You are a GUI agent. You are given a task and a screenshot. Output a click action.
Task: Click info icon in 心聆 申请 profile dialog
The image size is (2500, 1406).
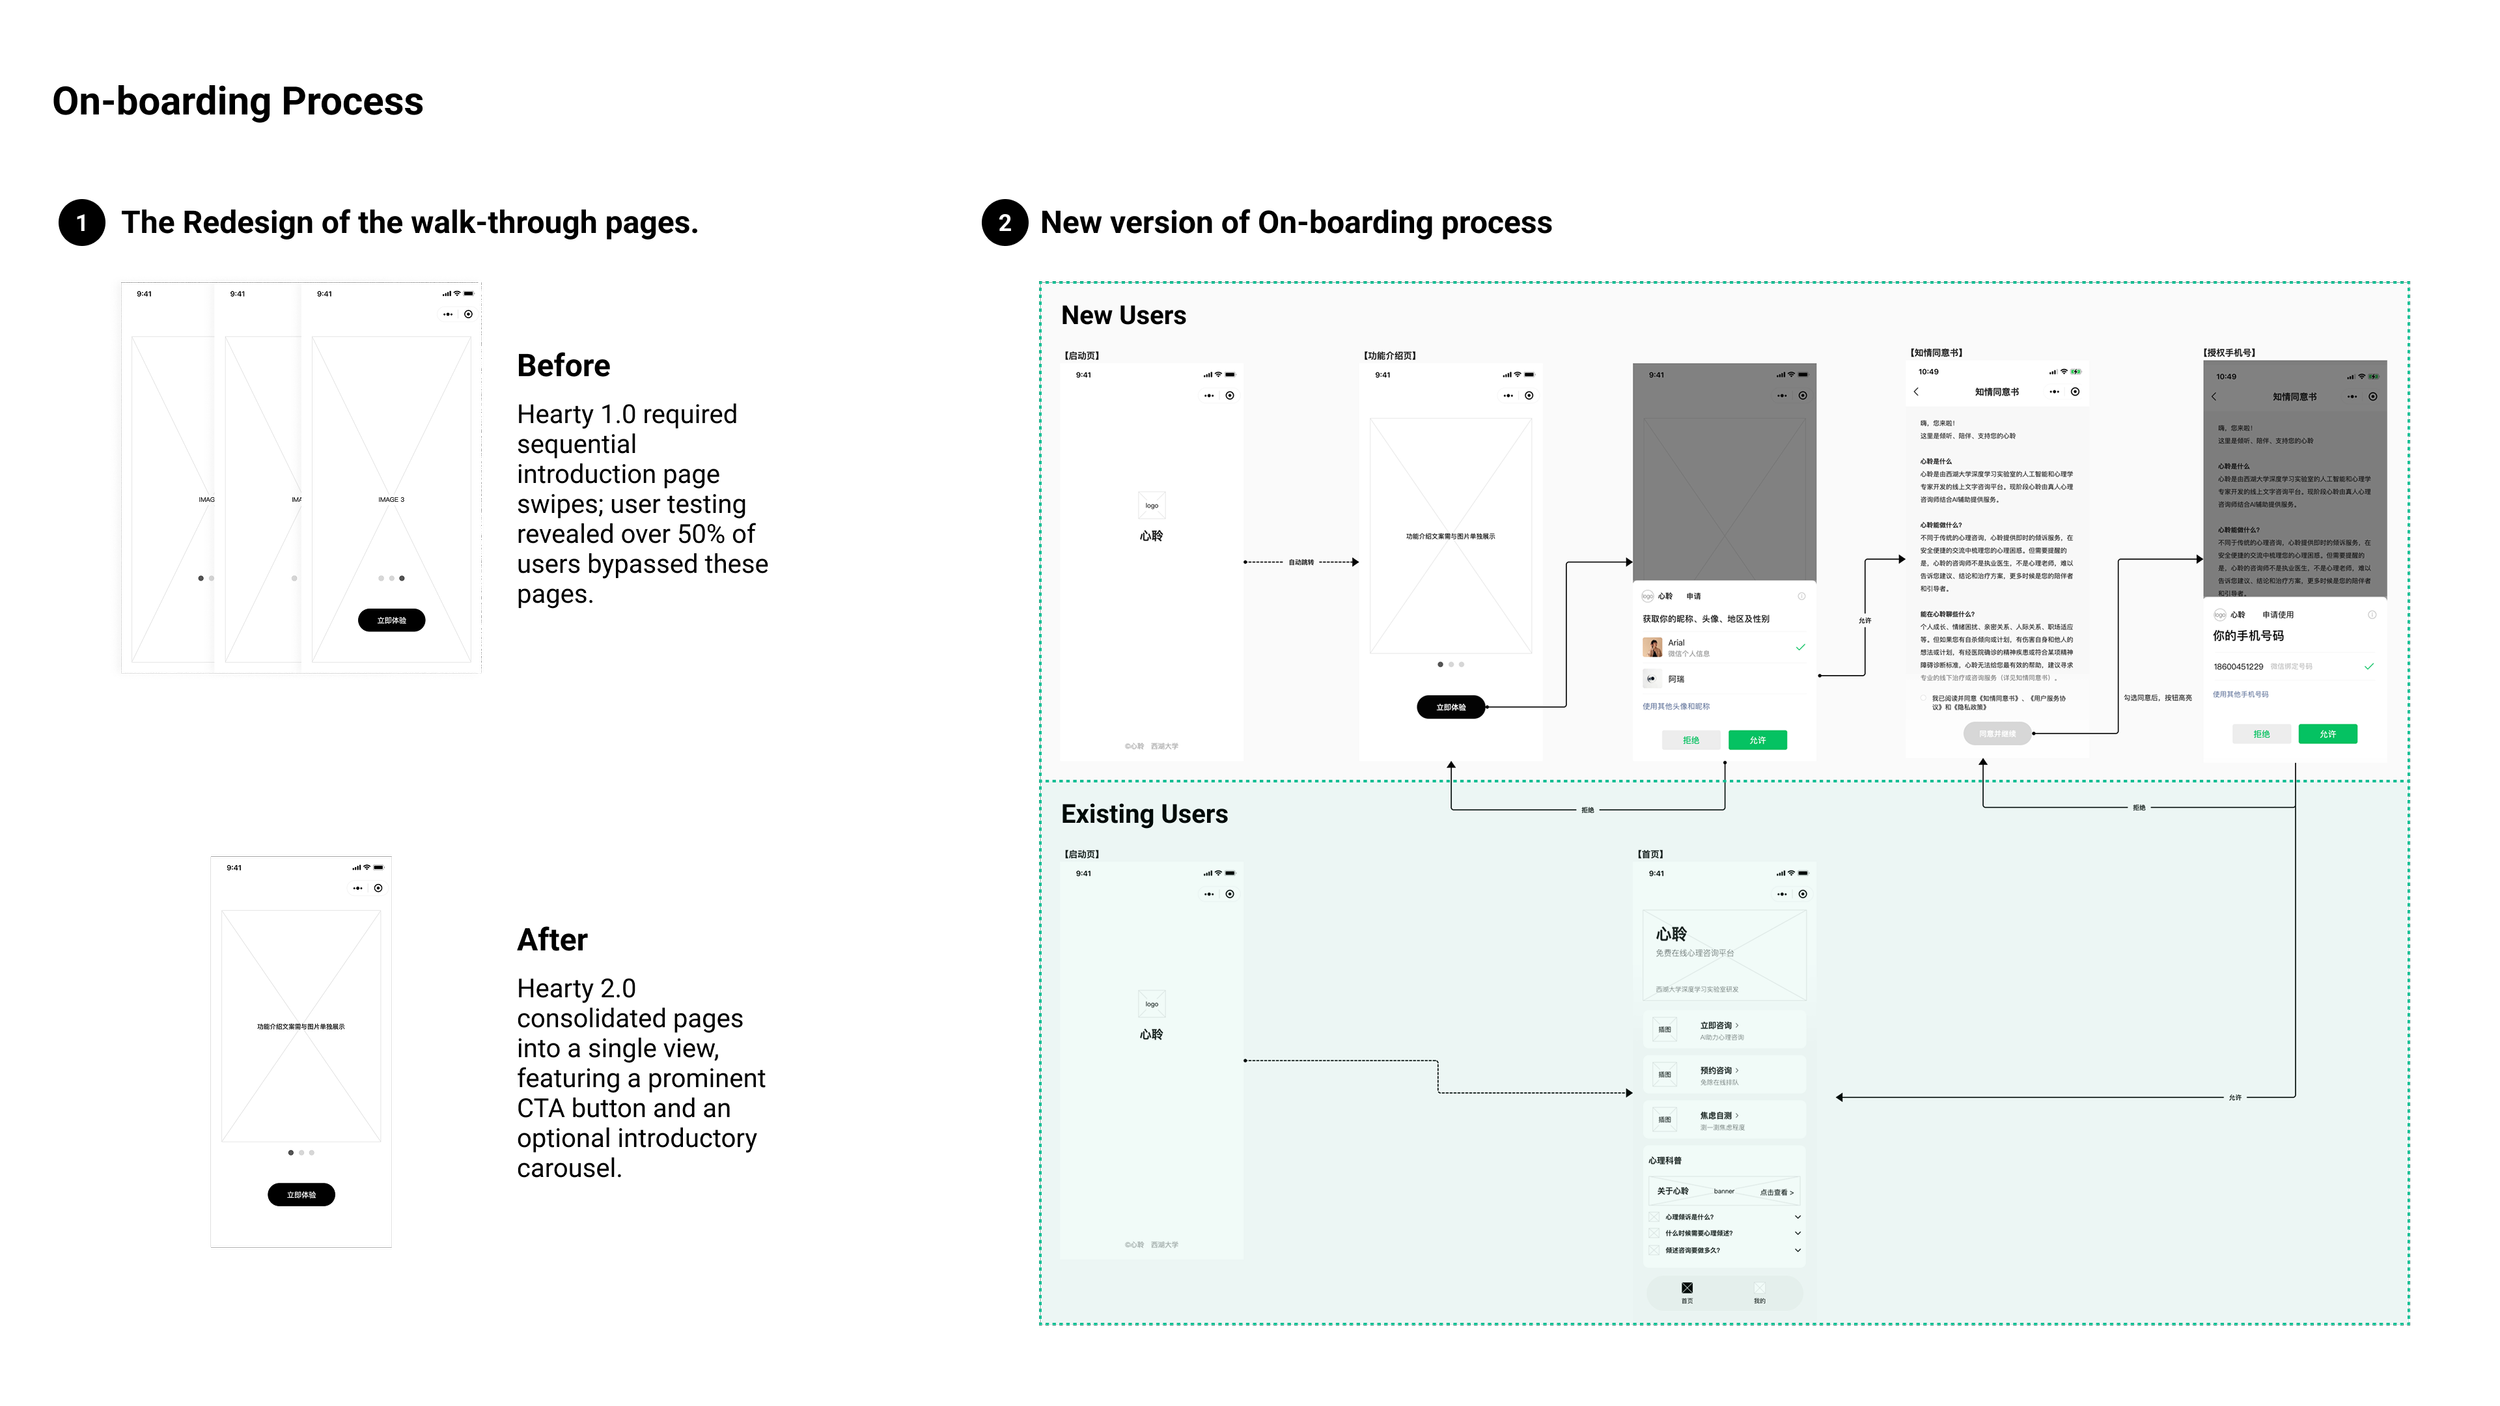[x=1801, y=596]
